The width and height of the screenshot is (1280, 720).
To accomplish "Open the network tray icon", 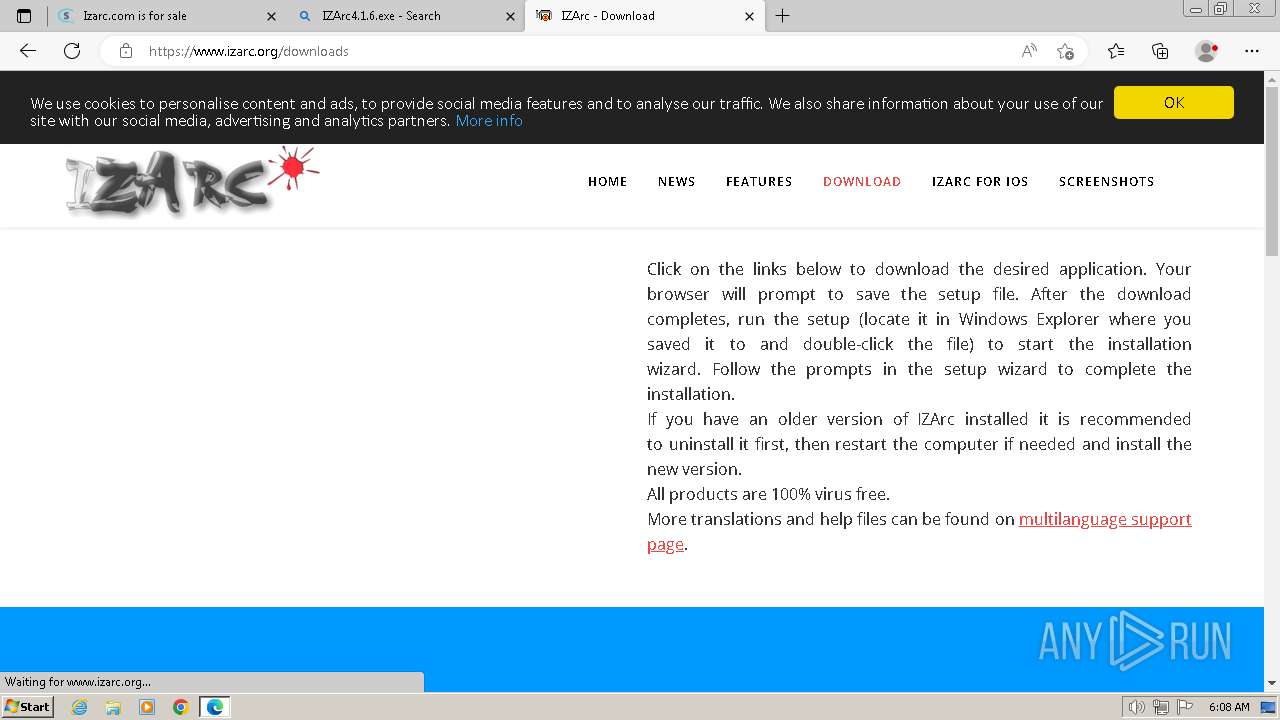I will click(x=1161, y=707).
